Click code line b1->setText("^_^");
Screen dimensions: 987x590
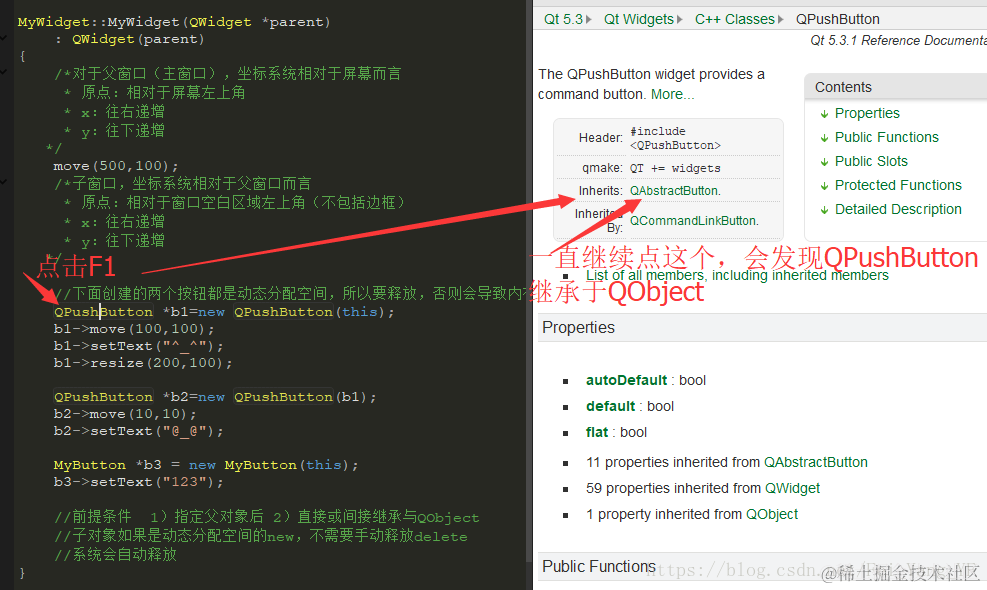[x=138, y=346]
